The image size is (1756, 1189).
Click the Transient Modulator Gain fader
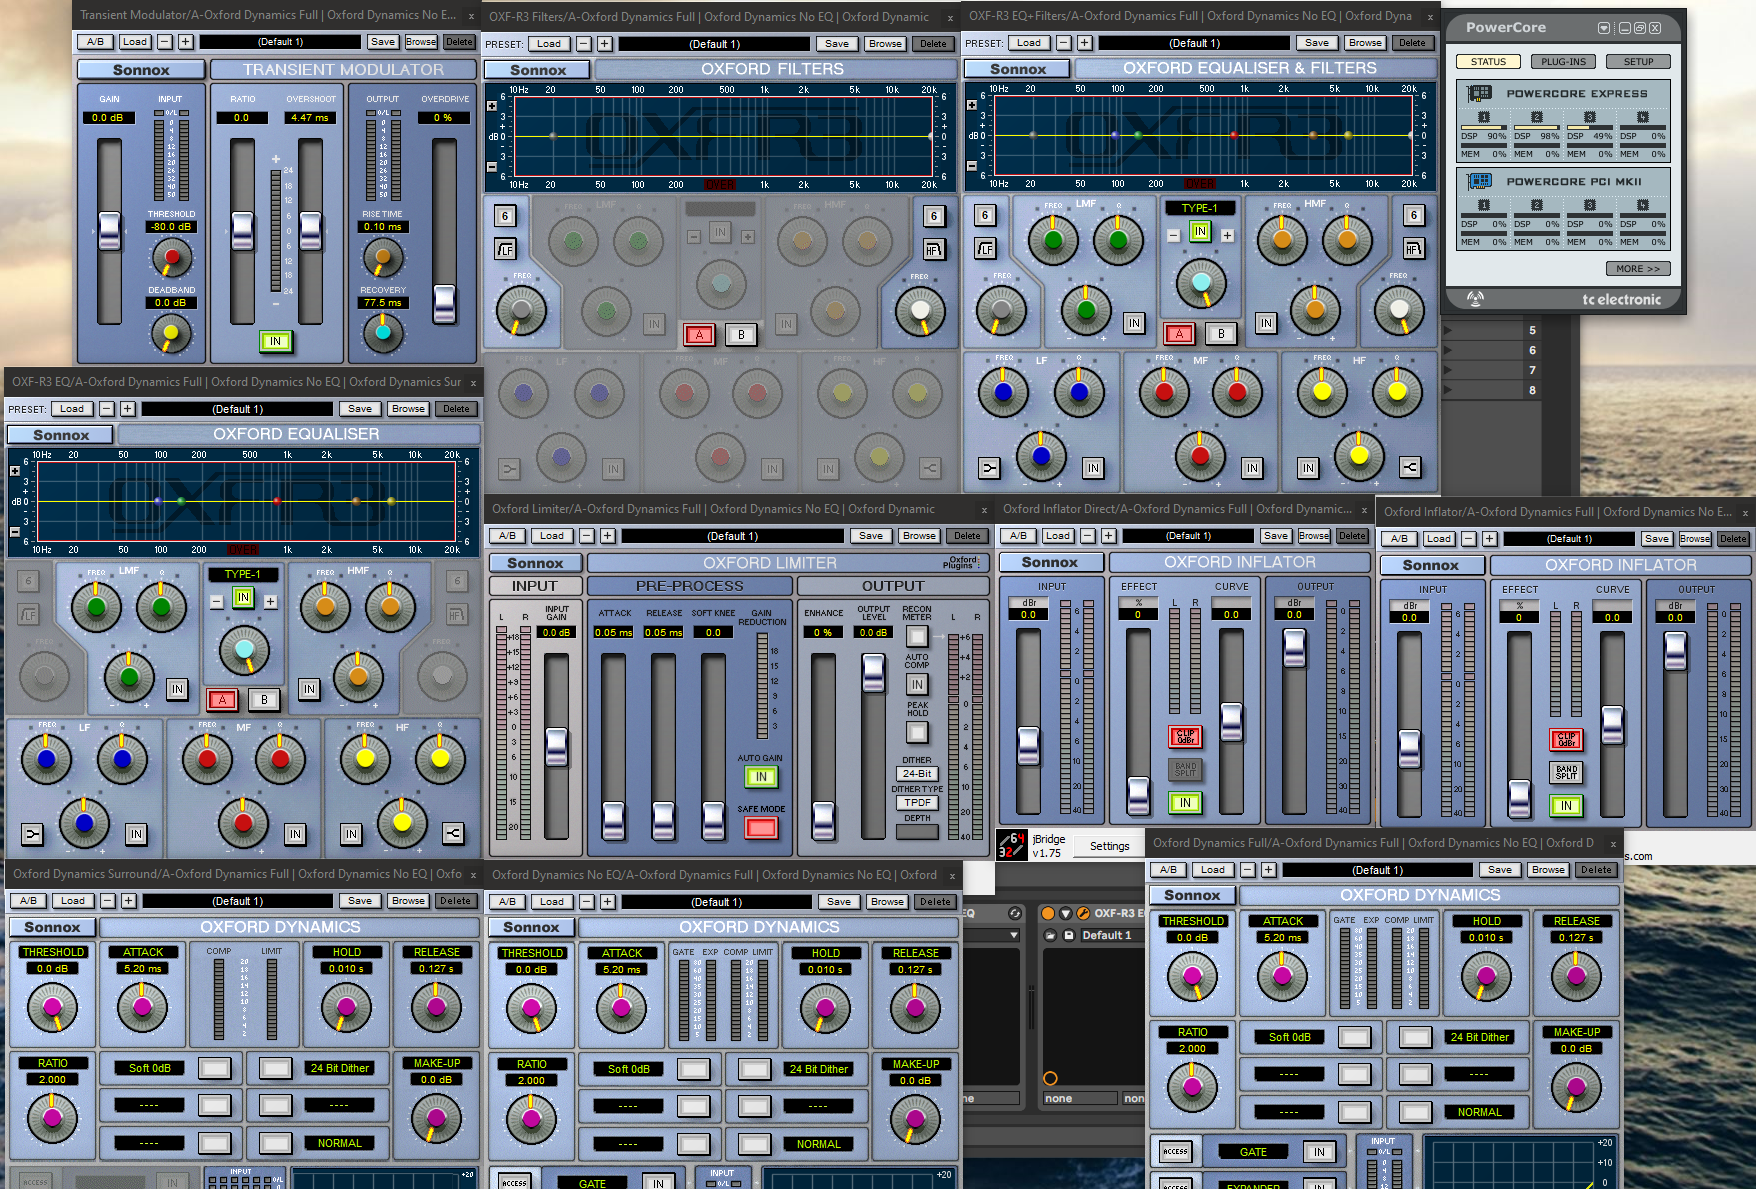click(x=109, y=231)
